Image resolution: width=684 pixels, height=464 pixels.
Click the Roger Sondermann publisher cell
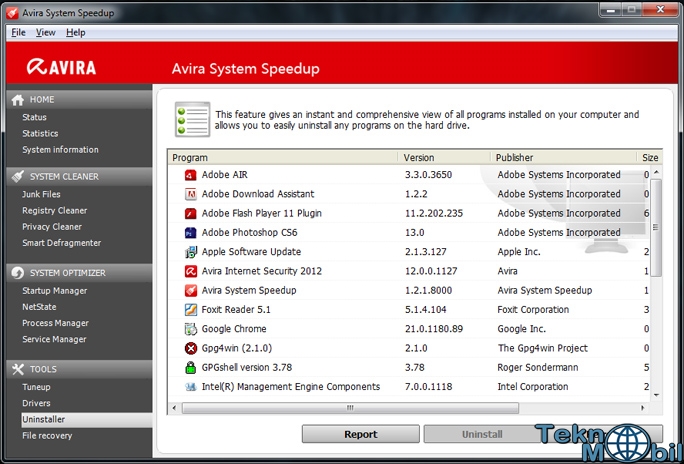click(x=537, y=368)
